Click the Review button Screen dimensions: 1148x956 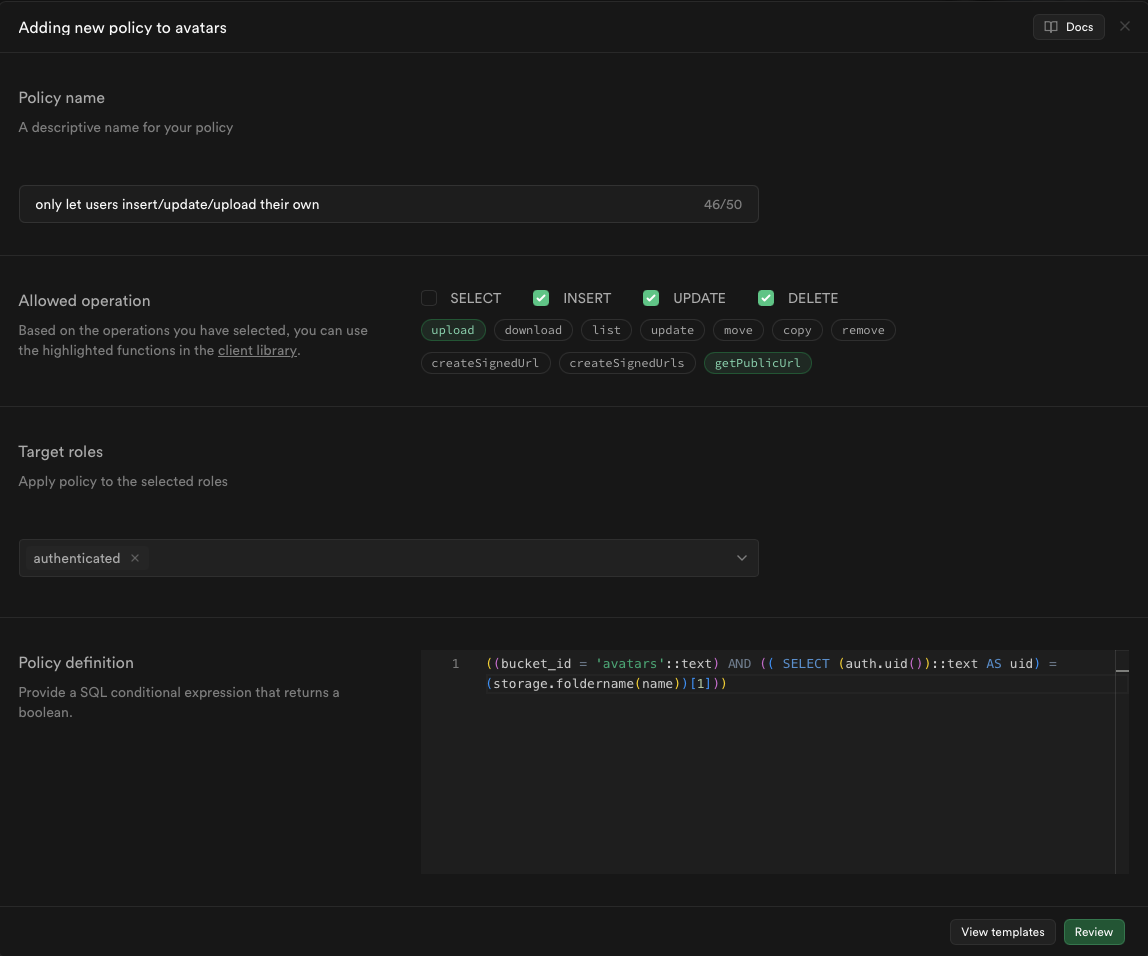point(1093,931)
